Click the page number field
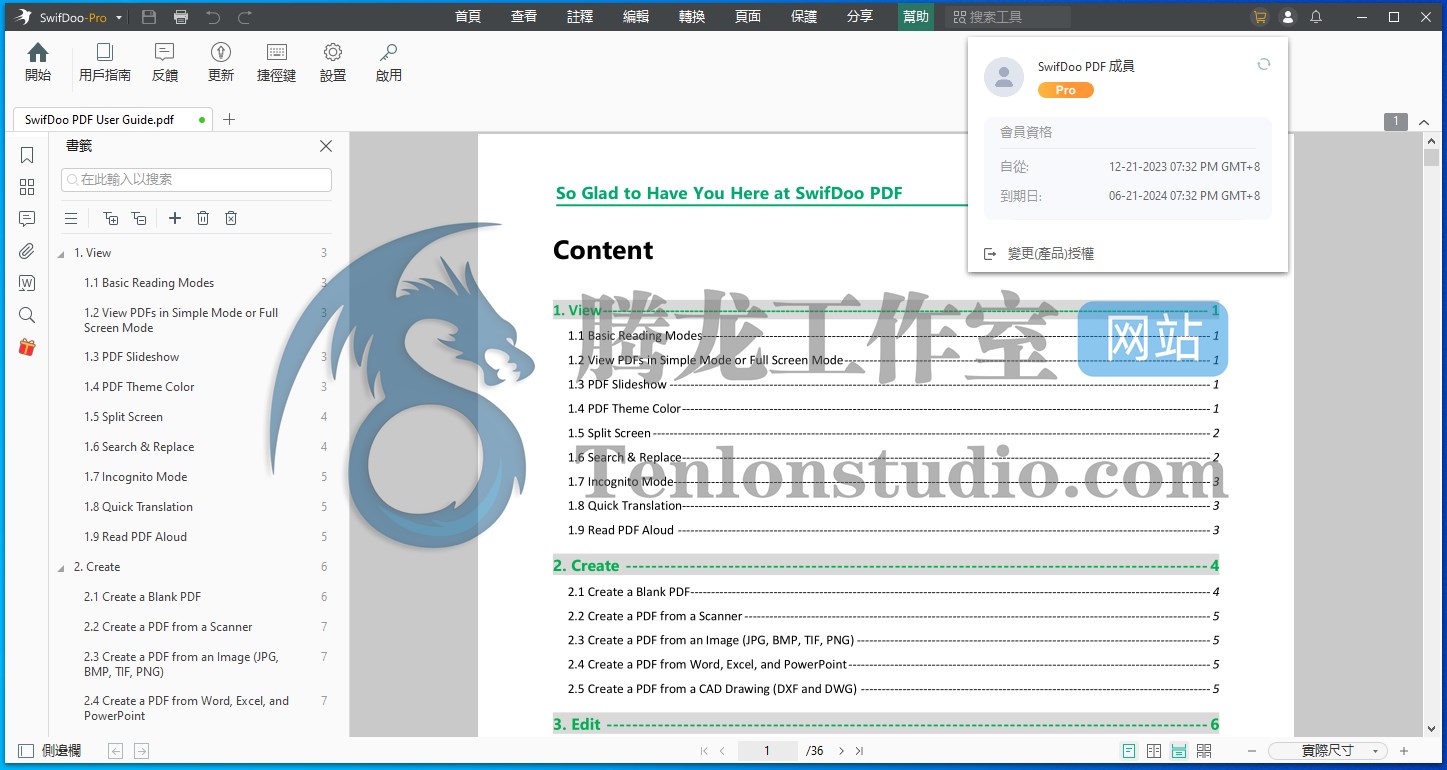 click(x=767, y=750)
